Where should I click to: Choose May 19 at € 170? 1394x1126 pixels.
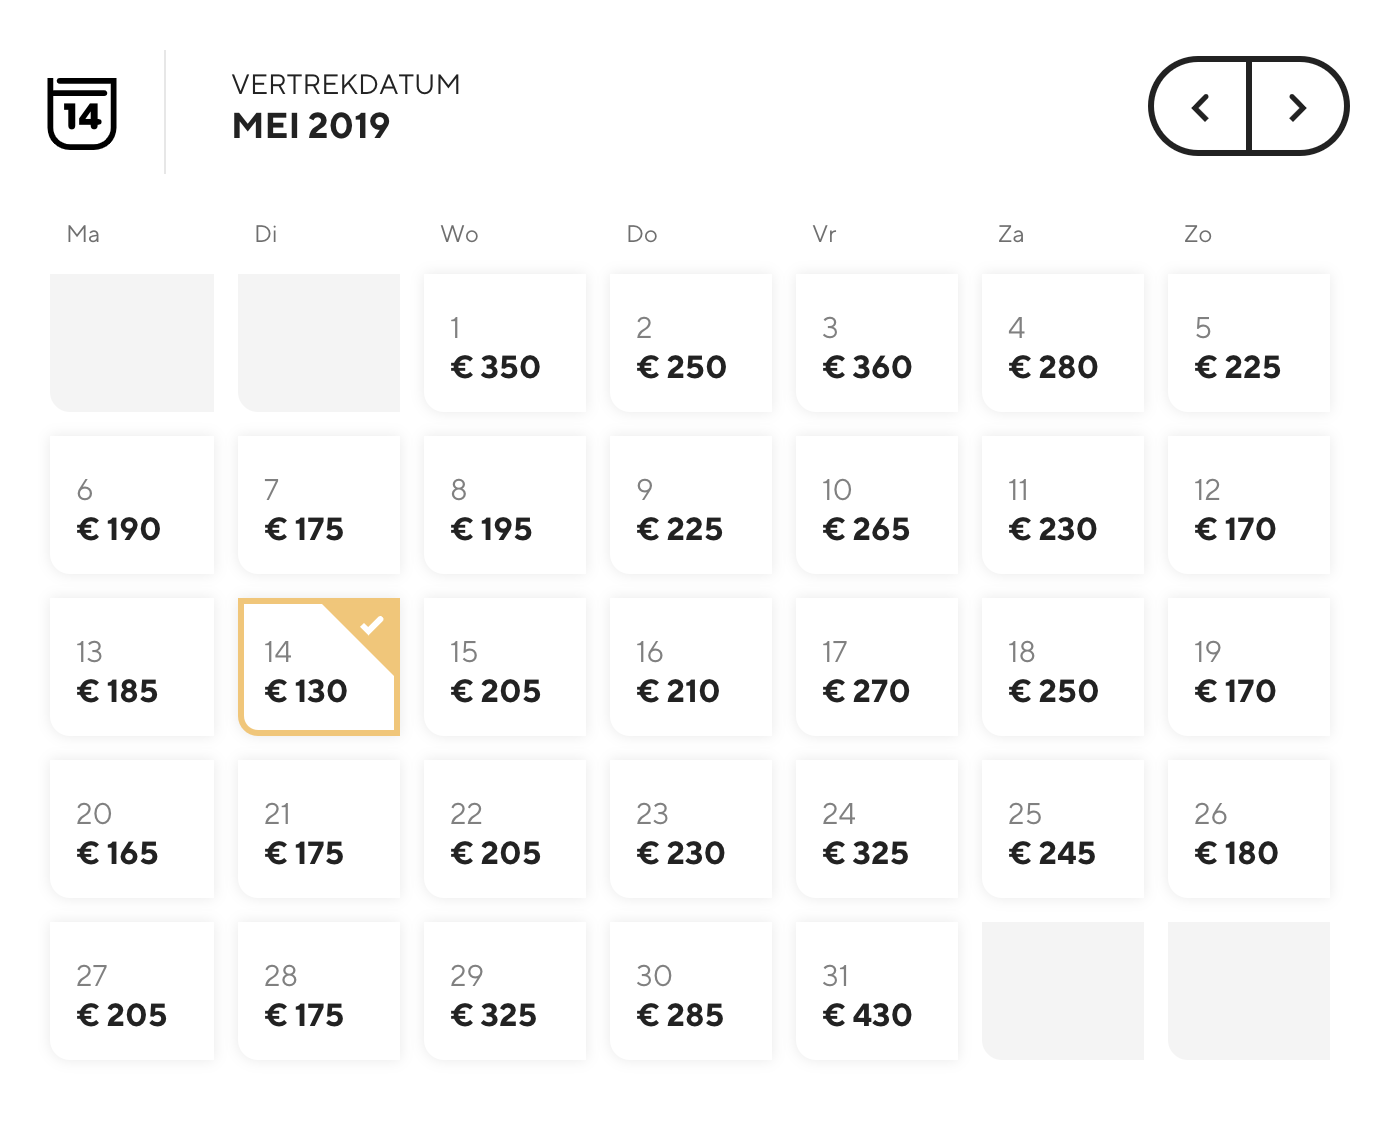click(x=1249, y=667)
